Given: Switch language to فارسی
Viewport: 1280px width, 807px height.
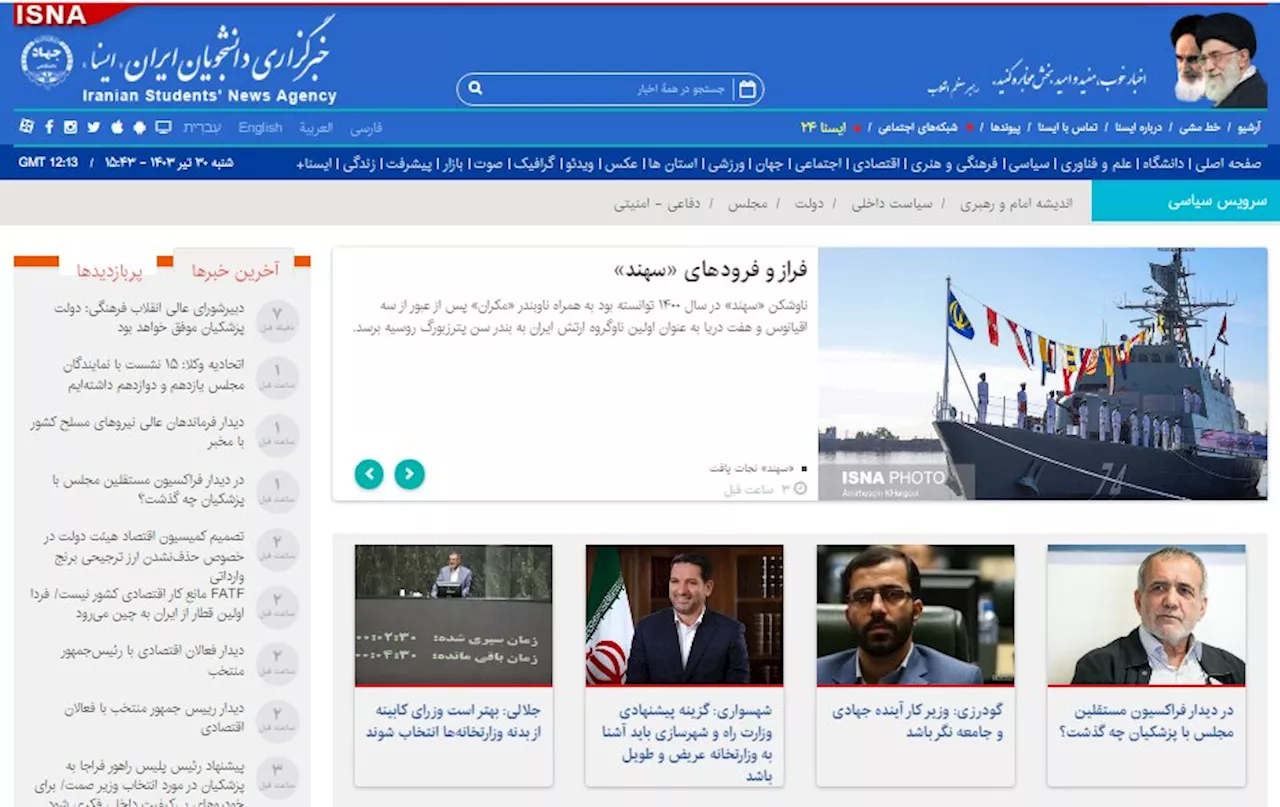Looking at the screenshot, I should click(x=366, y=128).
